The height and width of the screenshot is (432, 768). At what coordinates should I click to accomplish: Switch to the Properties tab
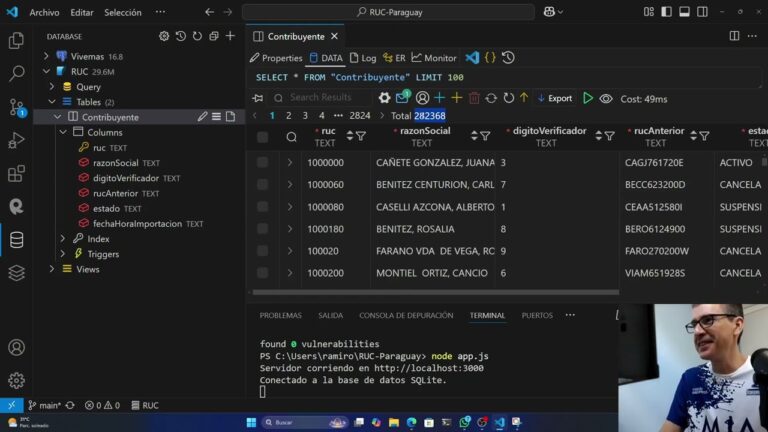click(x=276, y=58)
